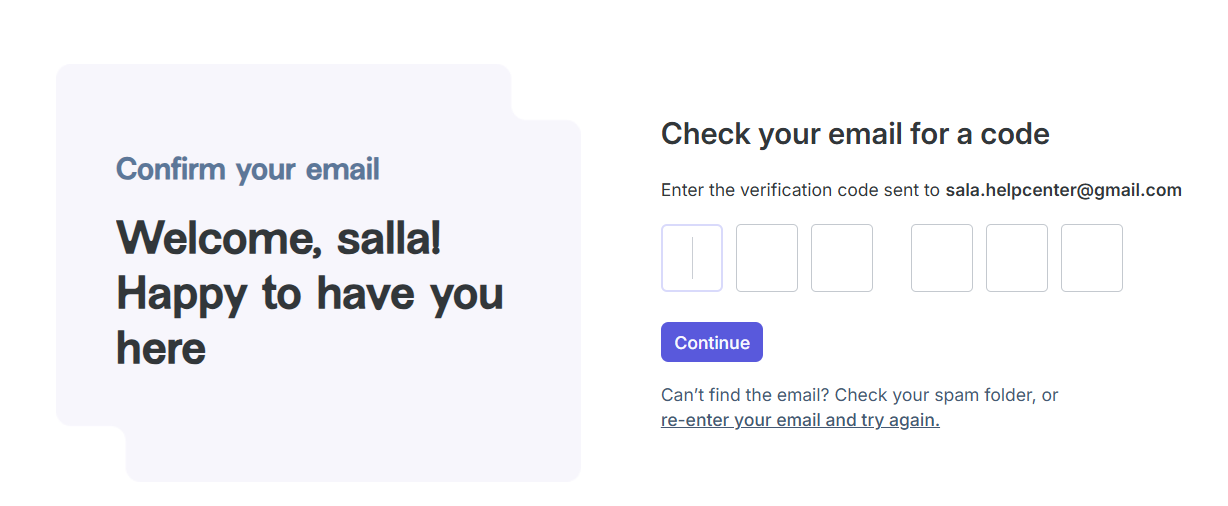Click "Enter the verification code sent to" text
The height and width of the screenshot is (506, 1228).
(800, 190)
